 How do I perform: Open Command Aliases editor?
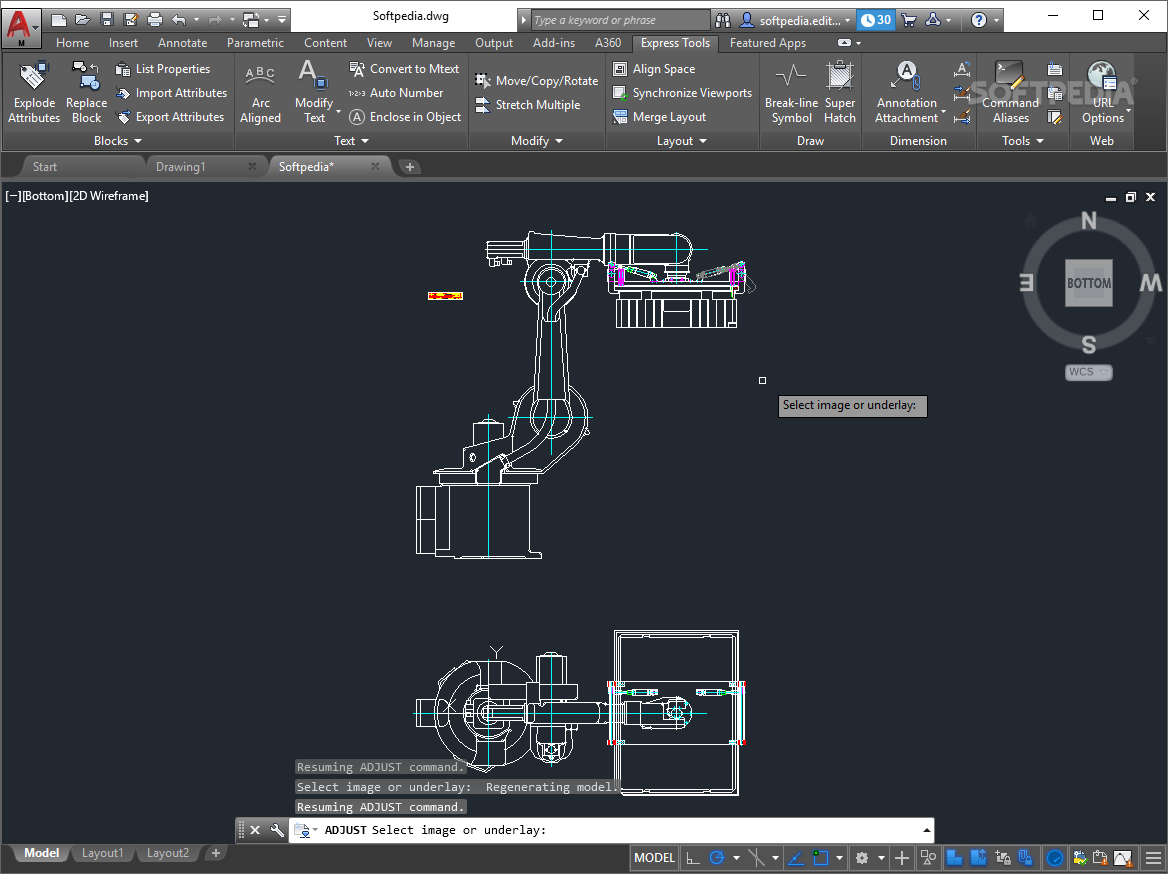click(1010, 93)
